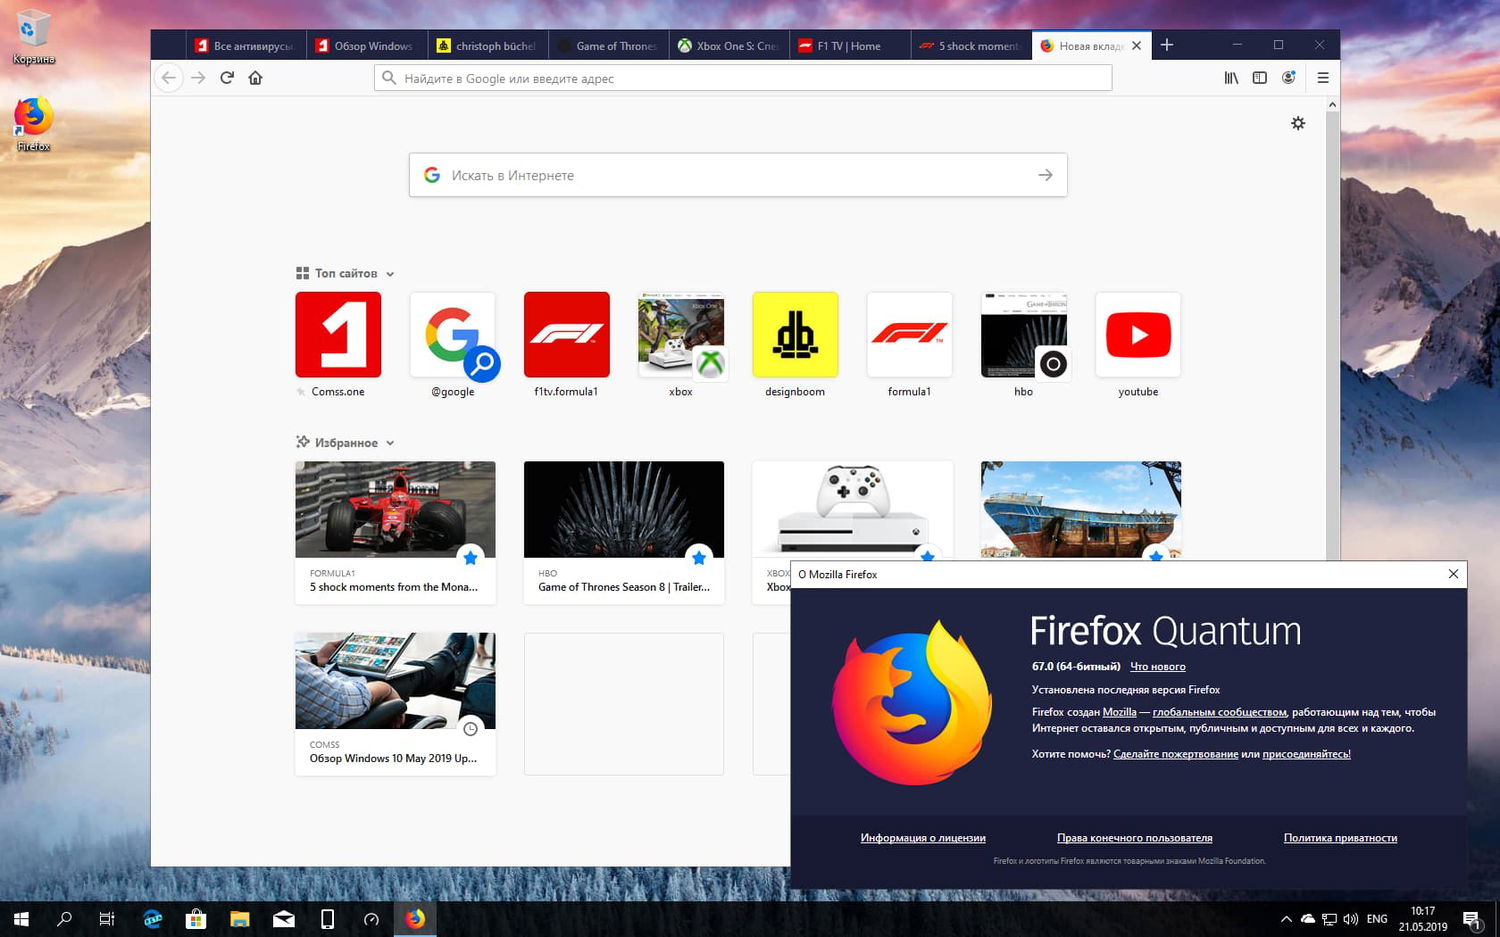Open the Library toolbar icon

coord(1230,77)
